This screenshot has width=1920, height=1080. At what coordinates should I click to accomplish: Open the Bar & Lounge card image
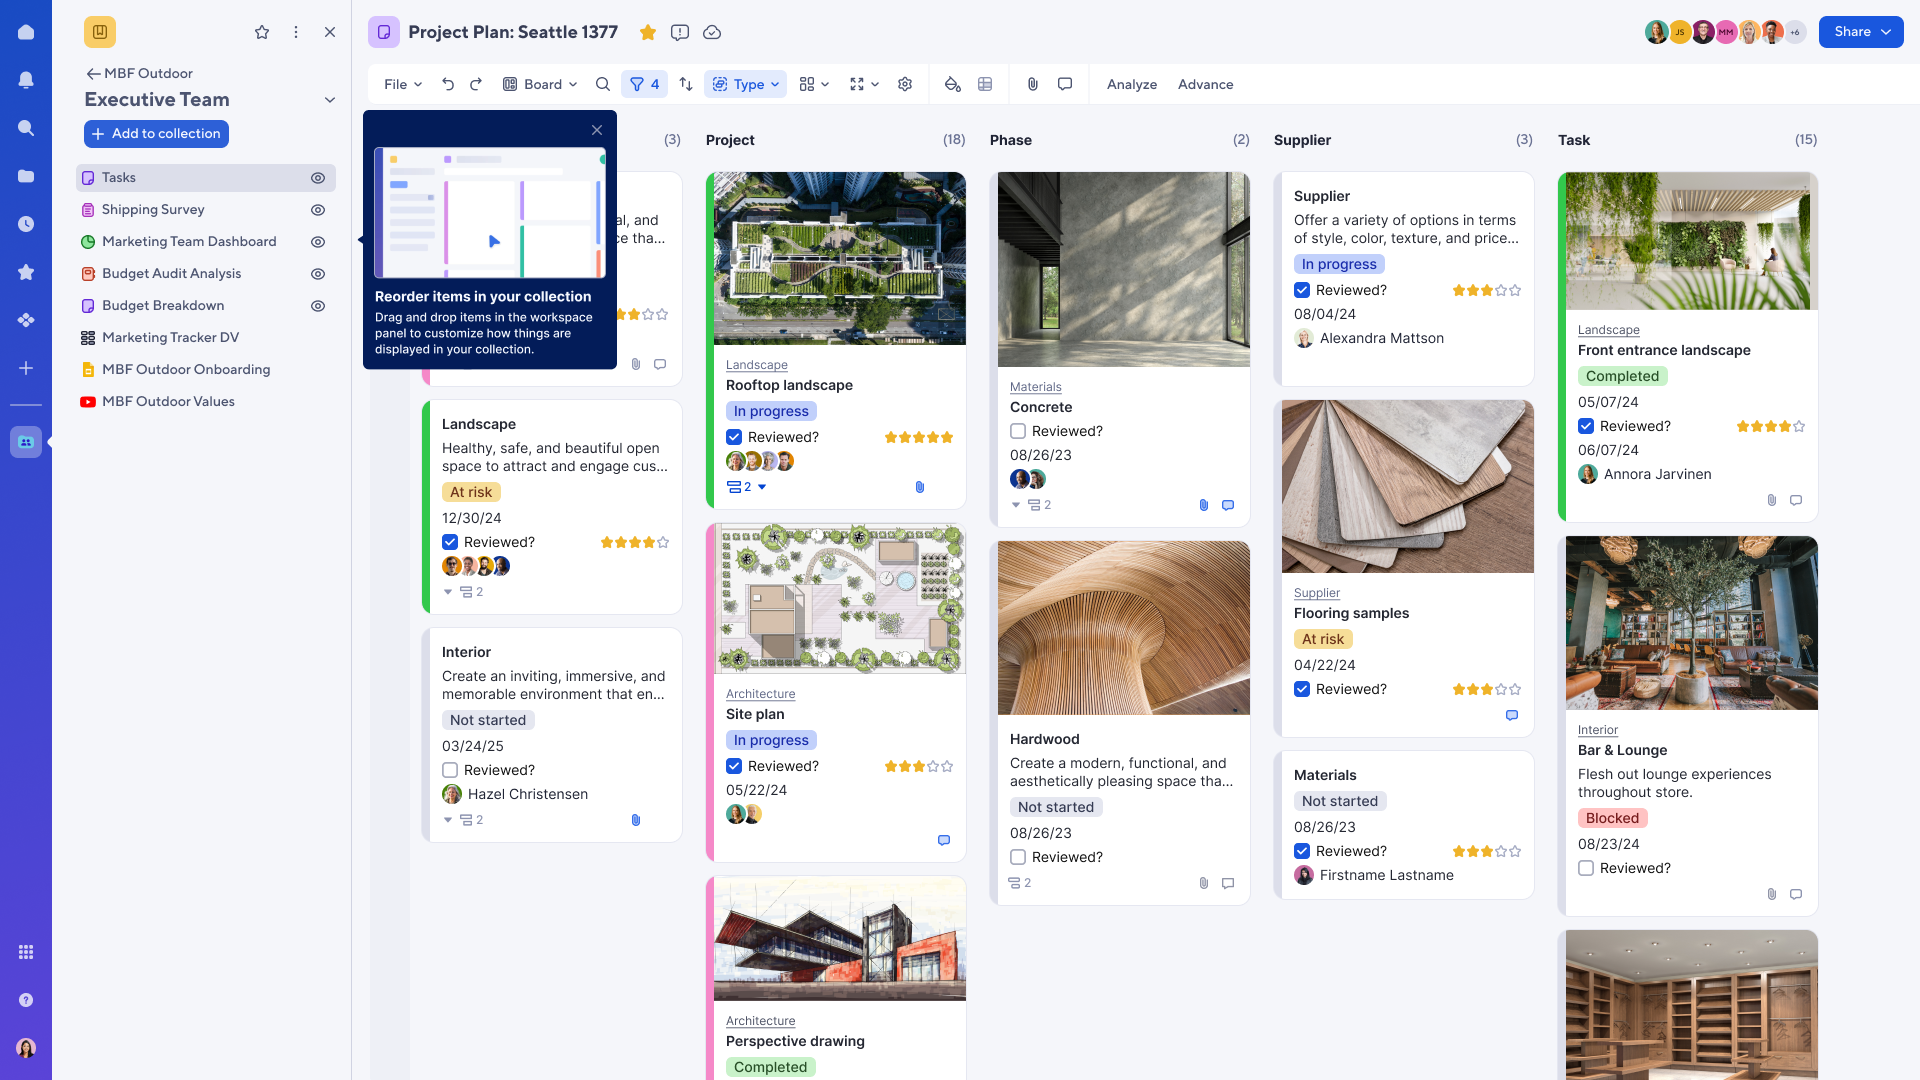[1691, 623]
